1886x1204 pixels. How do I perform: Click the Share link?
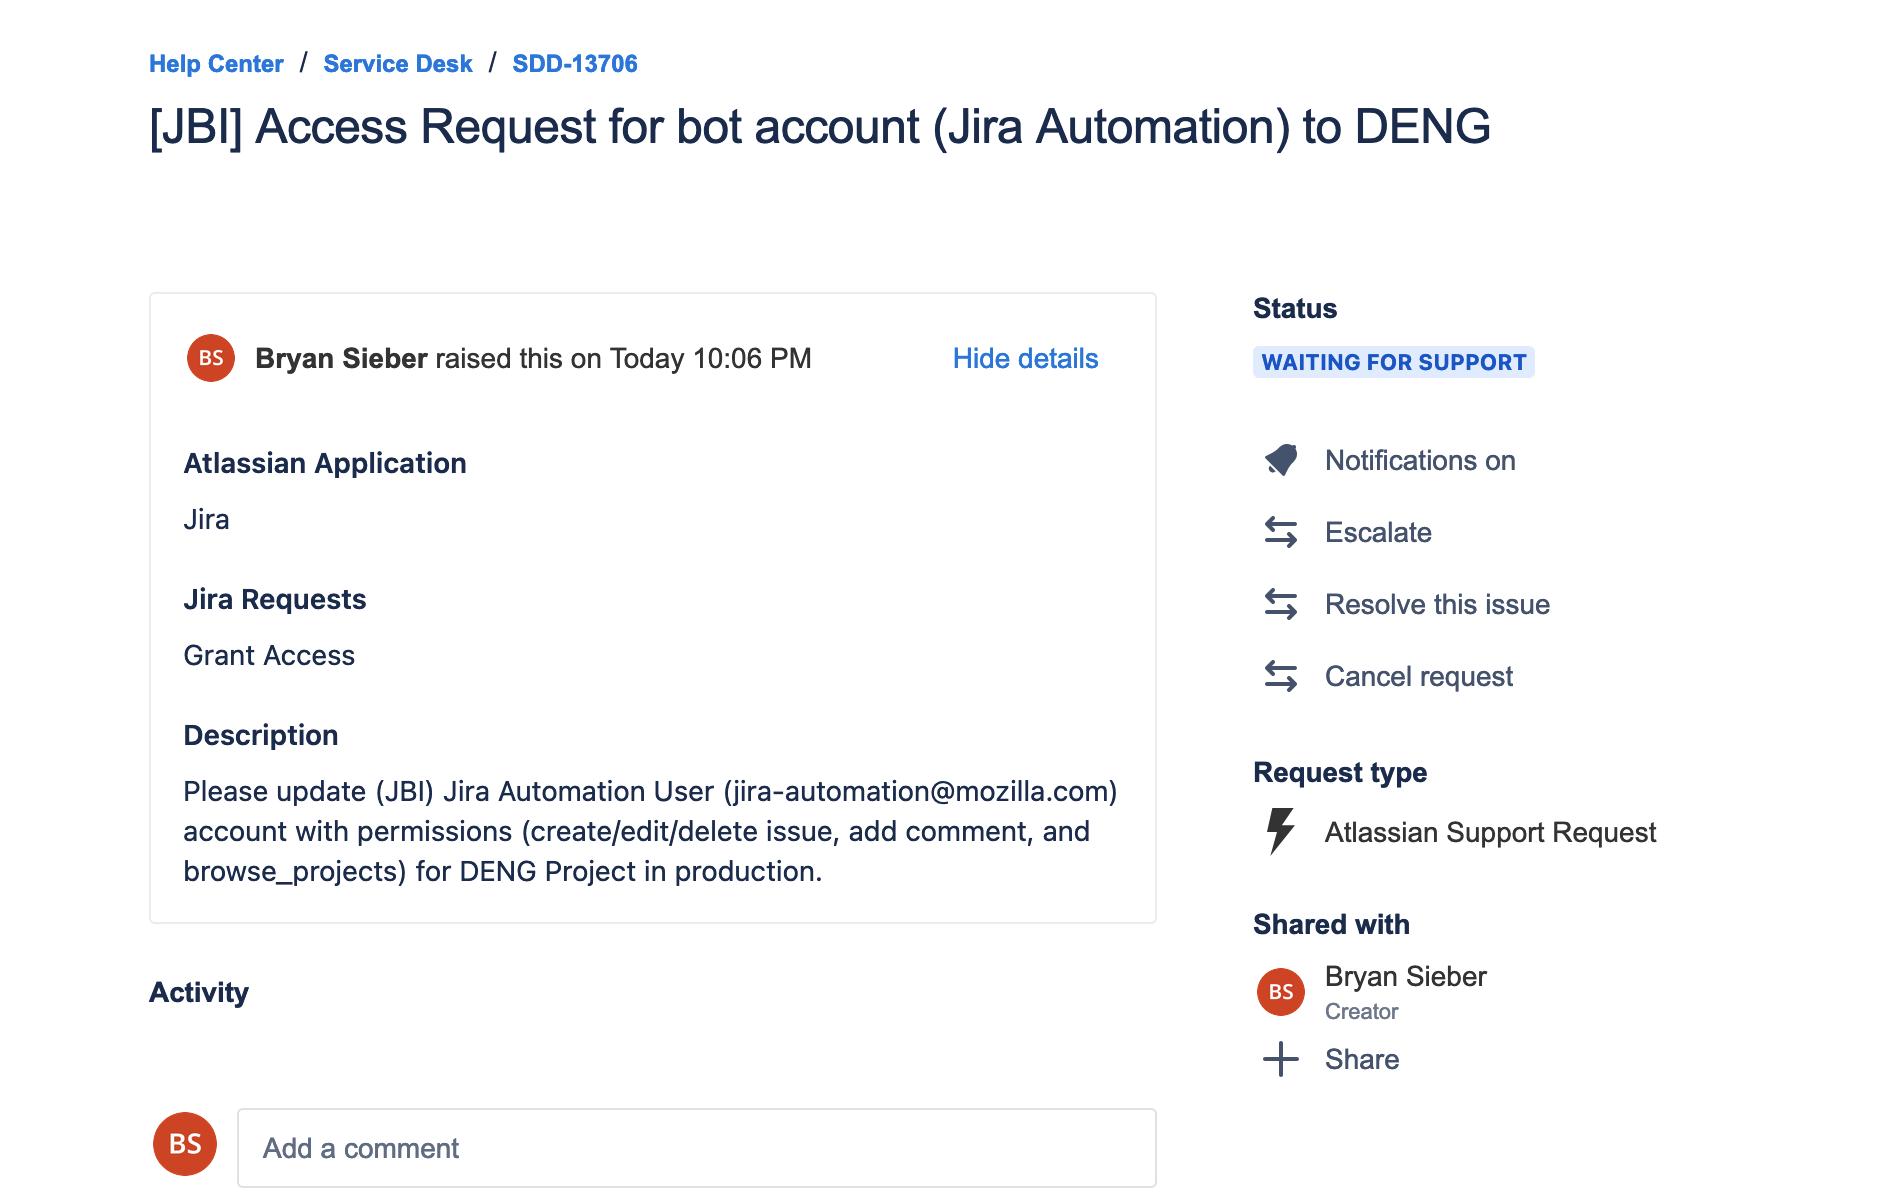coord(1362,1060)
